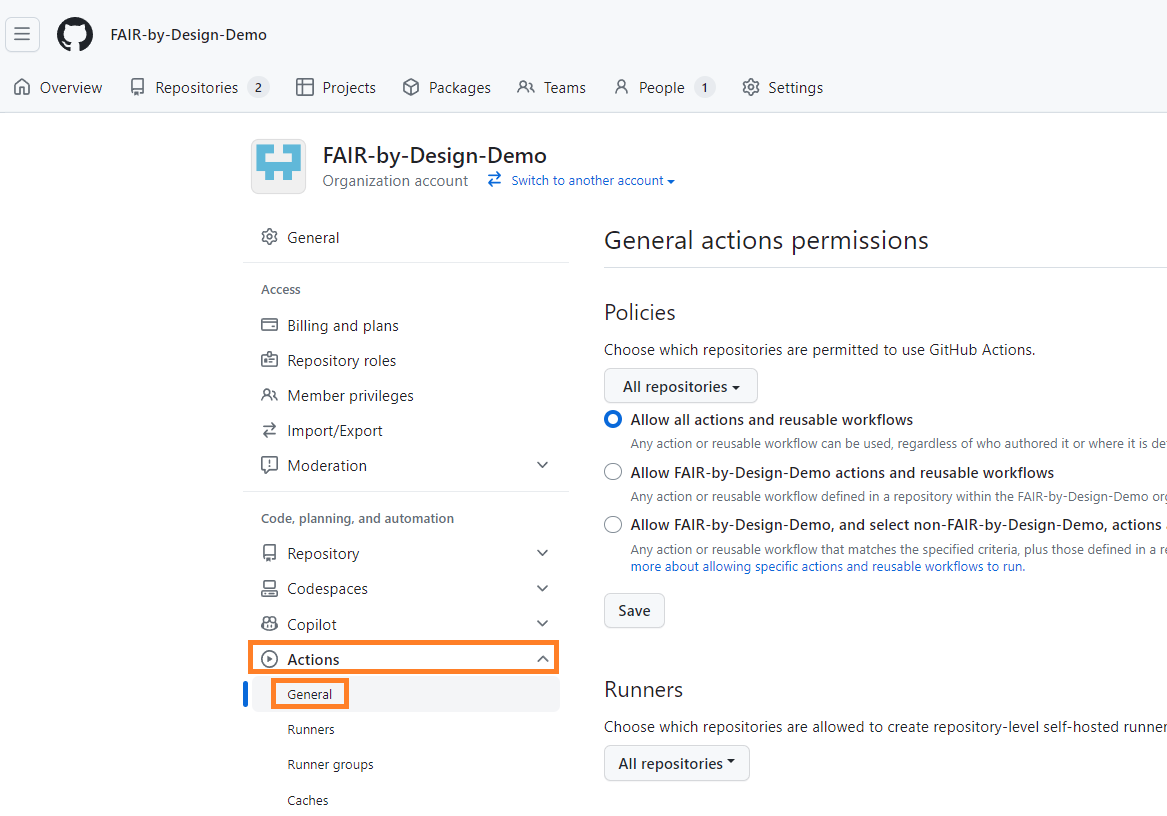Click the Import/Export sidebar icon
Viewport: 1167px width, 816px height.
(268, 430)
